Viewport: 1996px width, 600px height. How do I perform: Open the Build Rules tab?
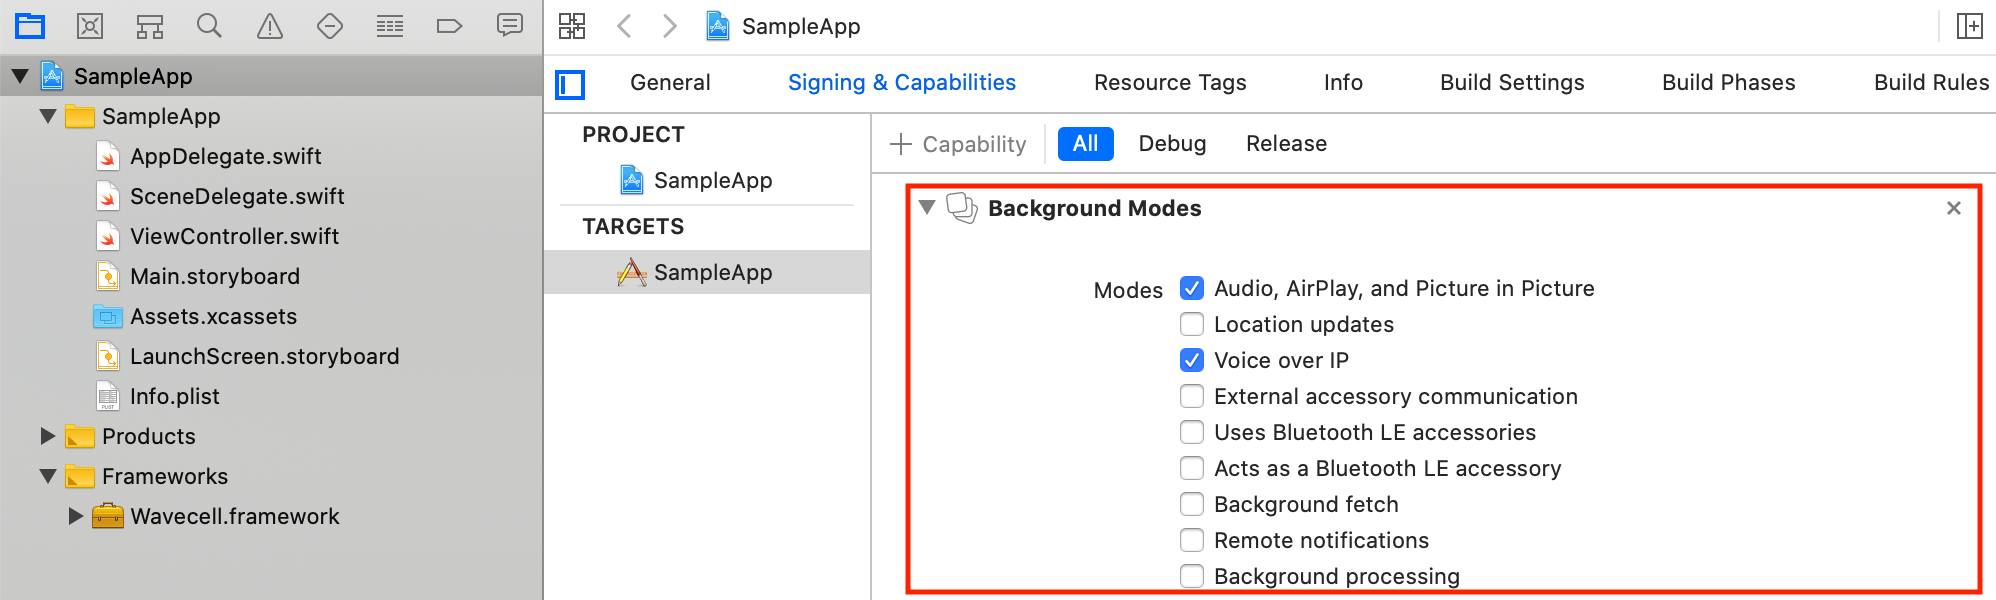point(1932,83)
